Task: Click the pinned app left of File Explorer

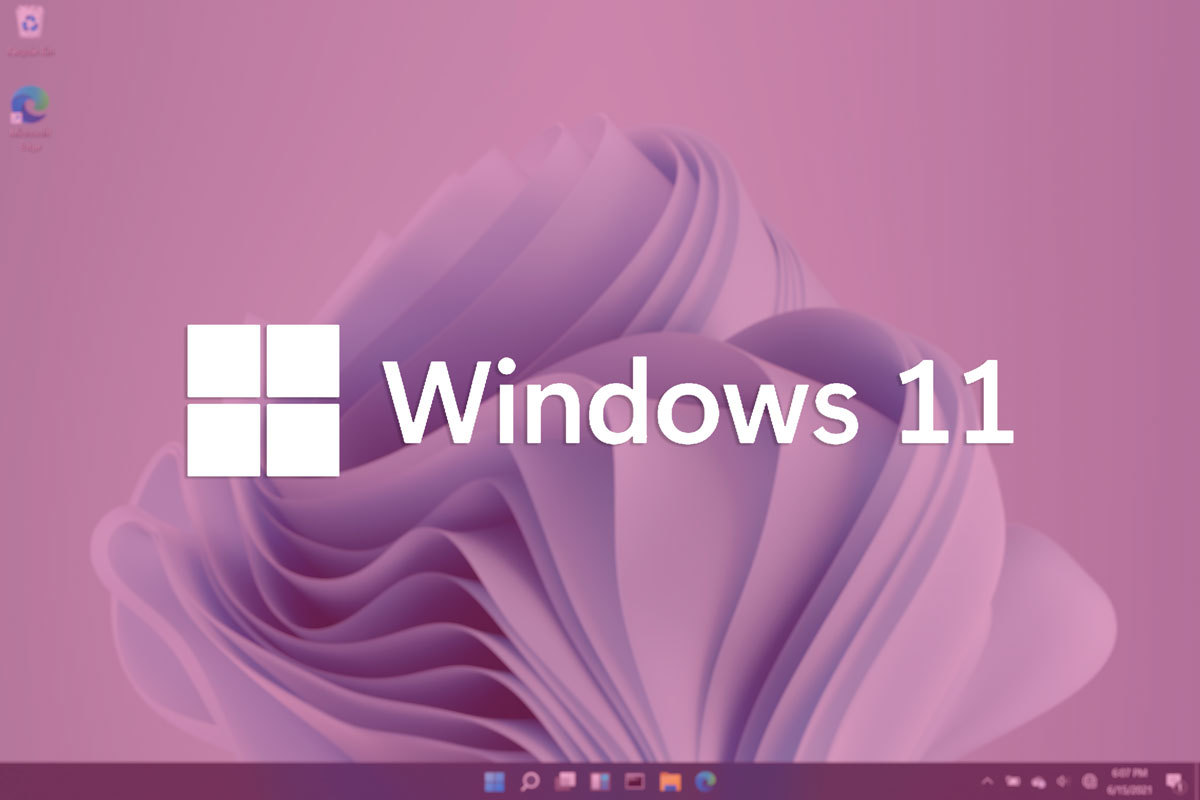Action: coord(635,781)
